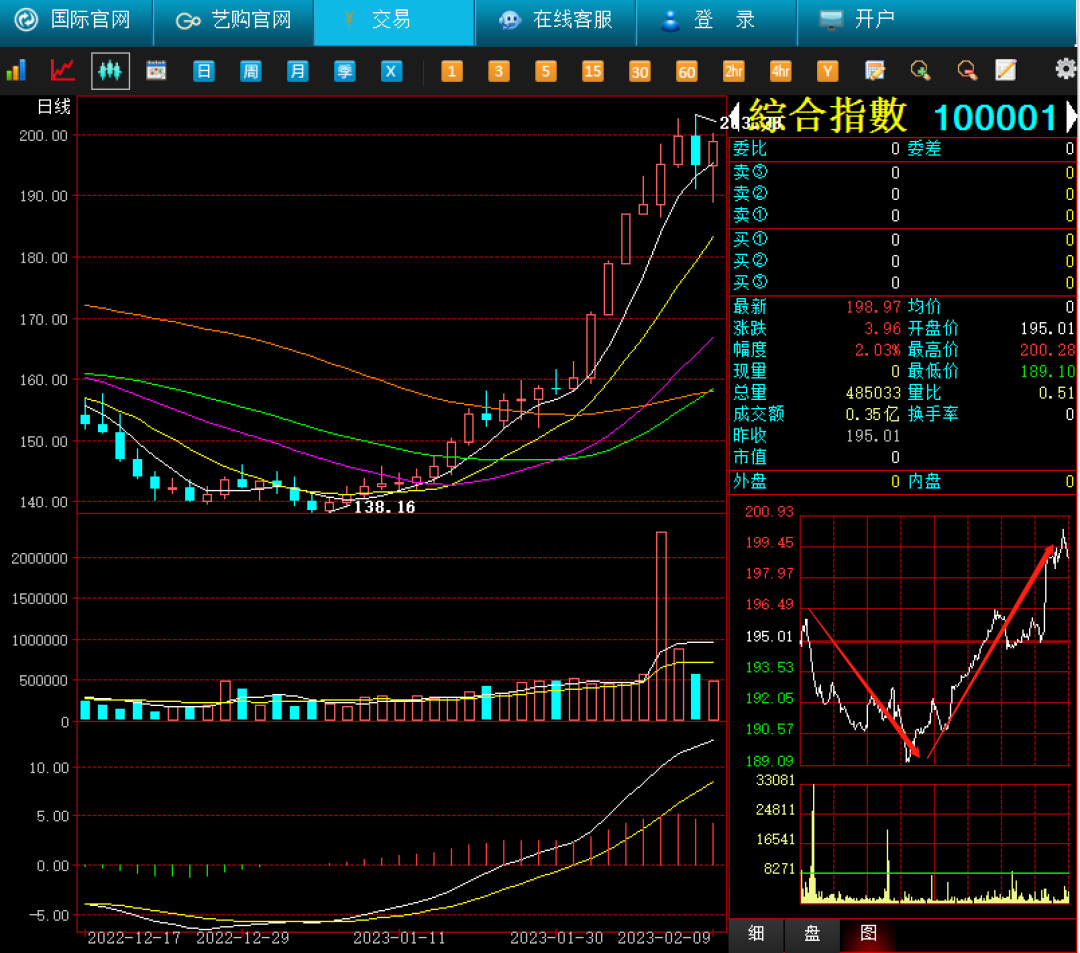Image resolution: width=1080 pixels, height=953 pixels.
Task: Select the 2hr interval icon
Action: click(x=734, y=71)
